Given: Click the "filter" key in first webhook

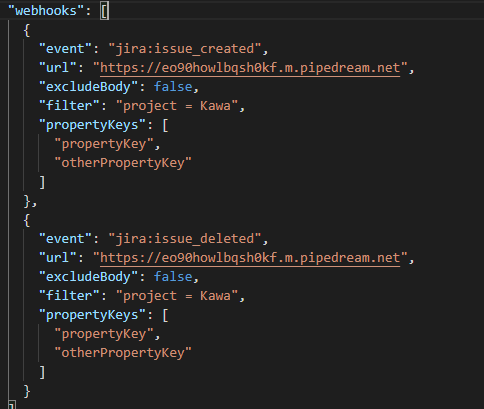Looking at the screenshot, I should click(69, 106).
